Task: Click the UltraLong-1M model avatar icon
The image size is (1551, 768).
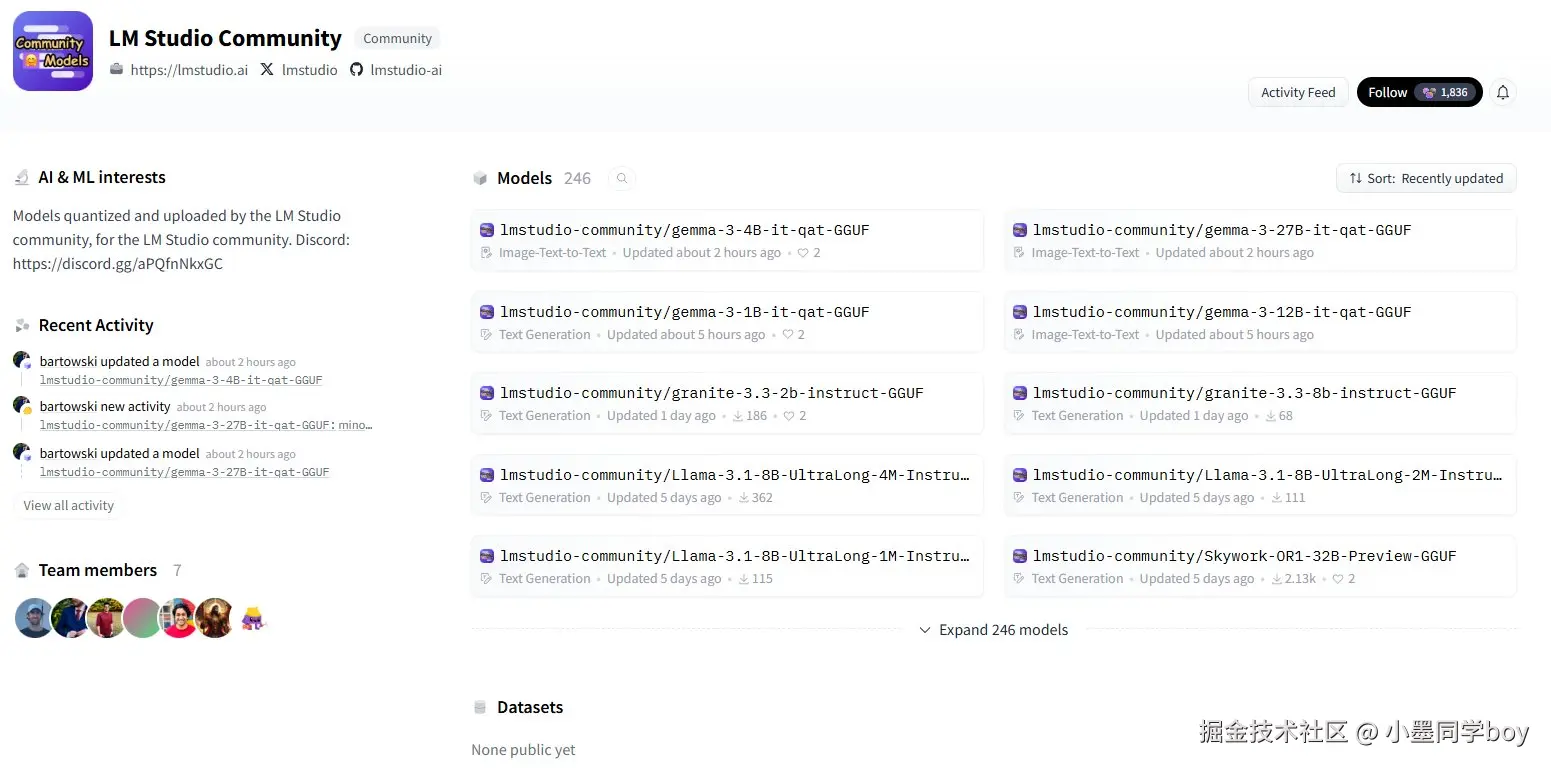Action: [487, 556]
